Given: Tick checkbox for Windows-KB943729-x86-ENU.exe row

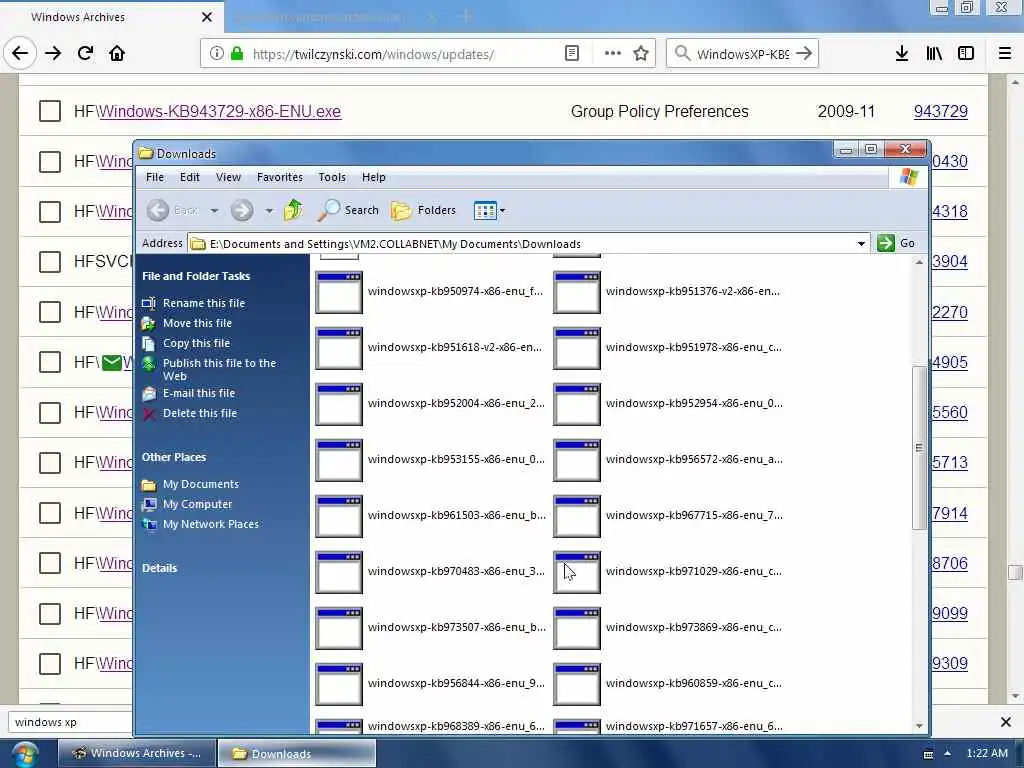Looking at the screenshot, I should [50, 111].
